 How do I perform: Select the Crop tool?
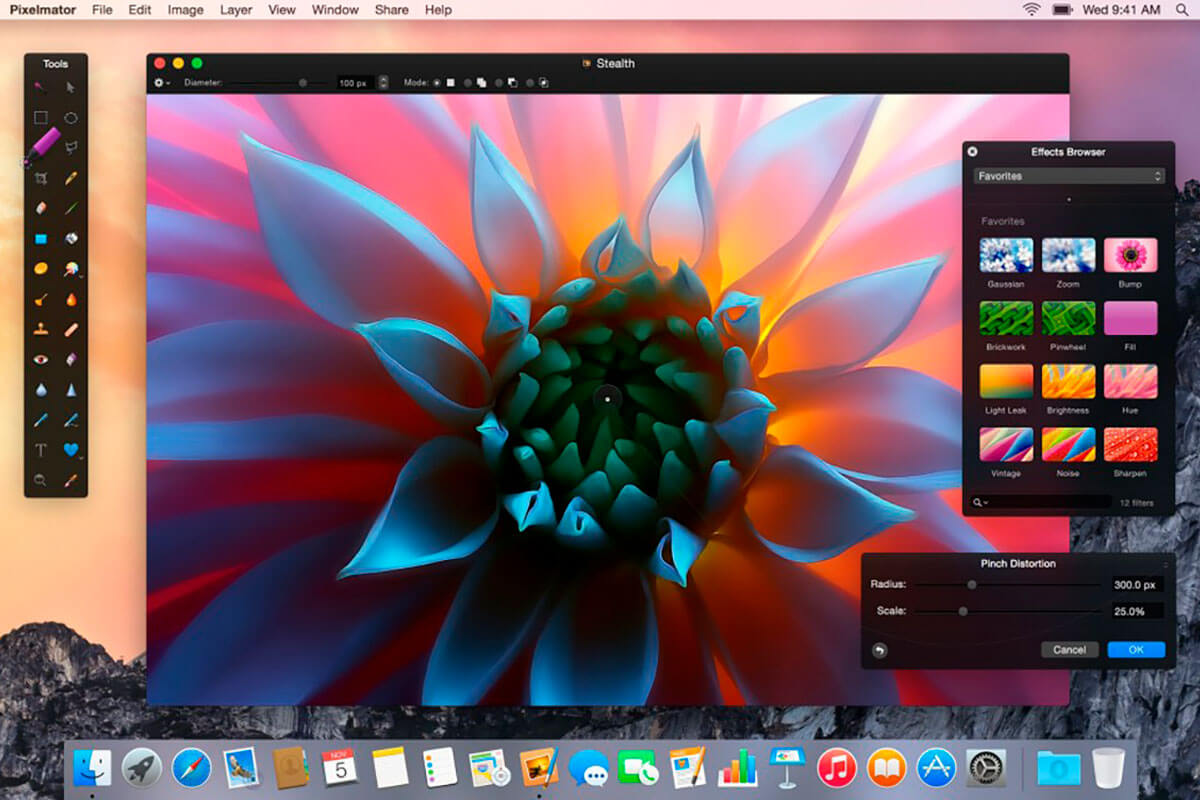click(41, 178)
